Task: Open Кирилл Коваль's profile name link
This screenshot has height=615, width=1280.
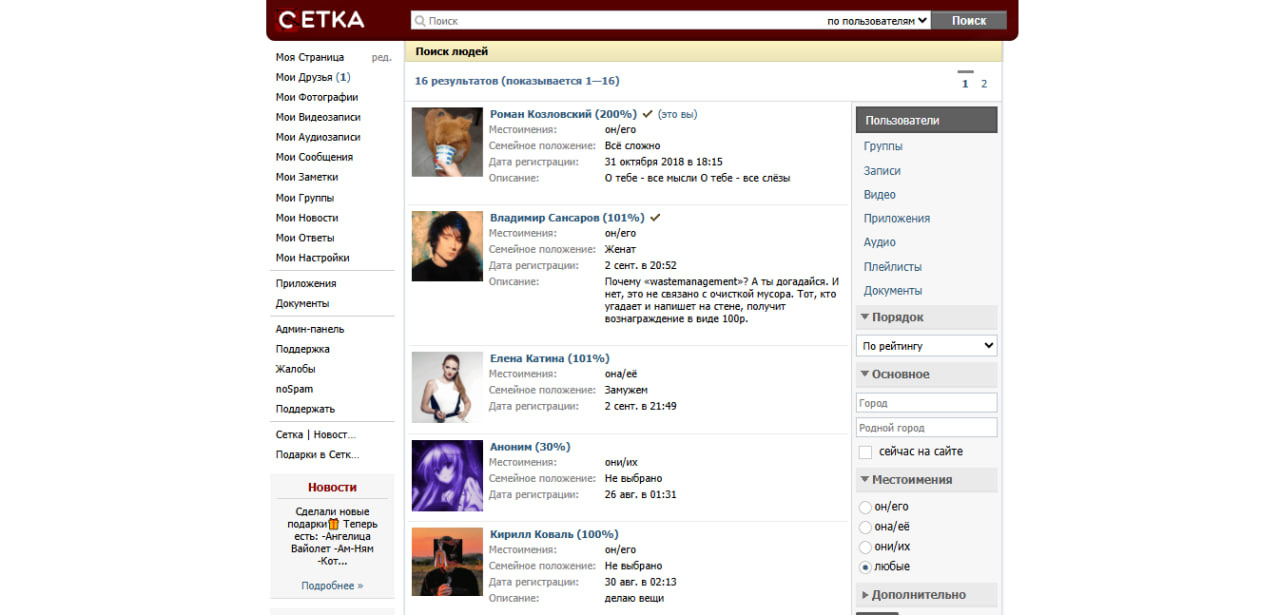Action: [554, 534]
